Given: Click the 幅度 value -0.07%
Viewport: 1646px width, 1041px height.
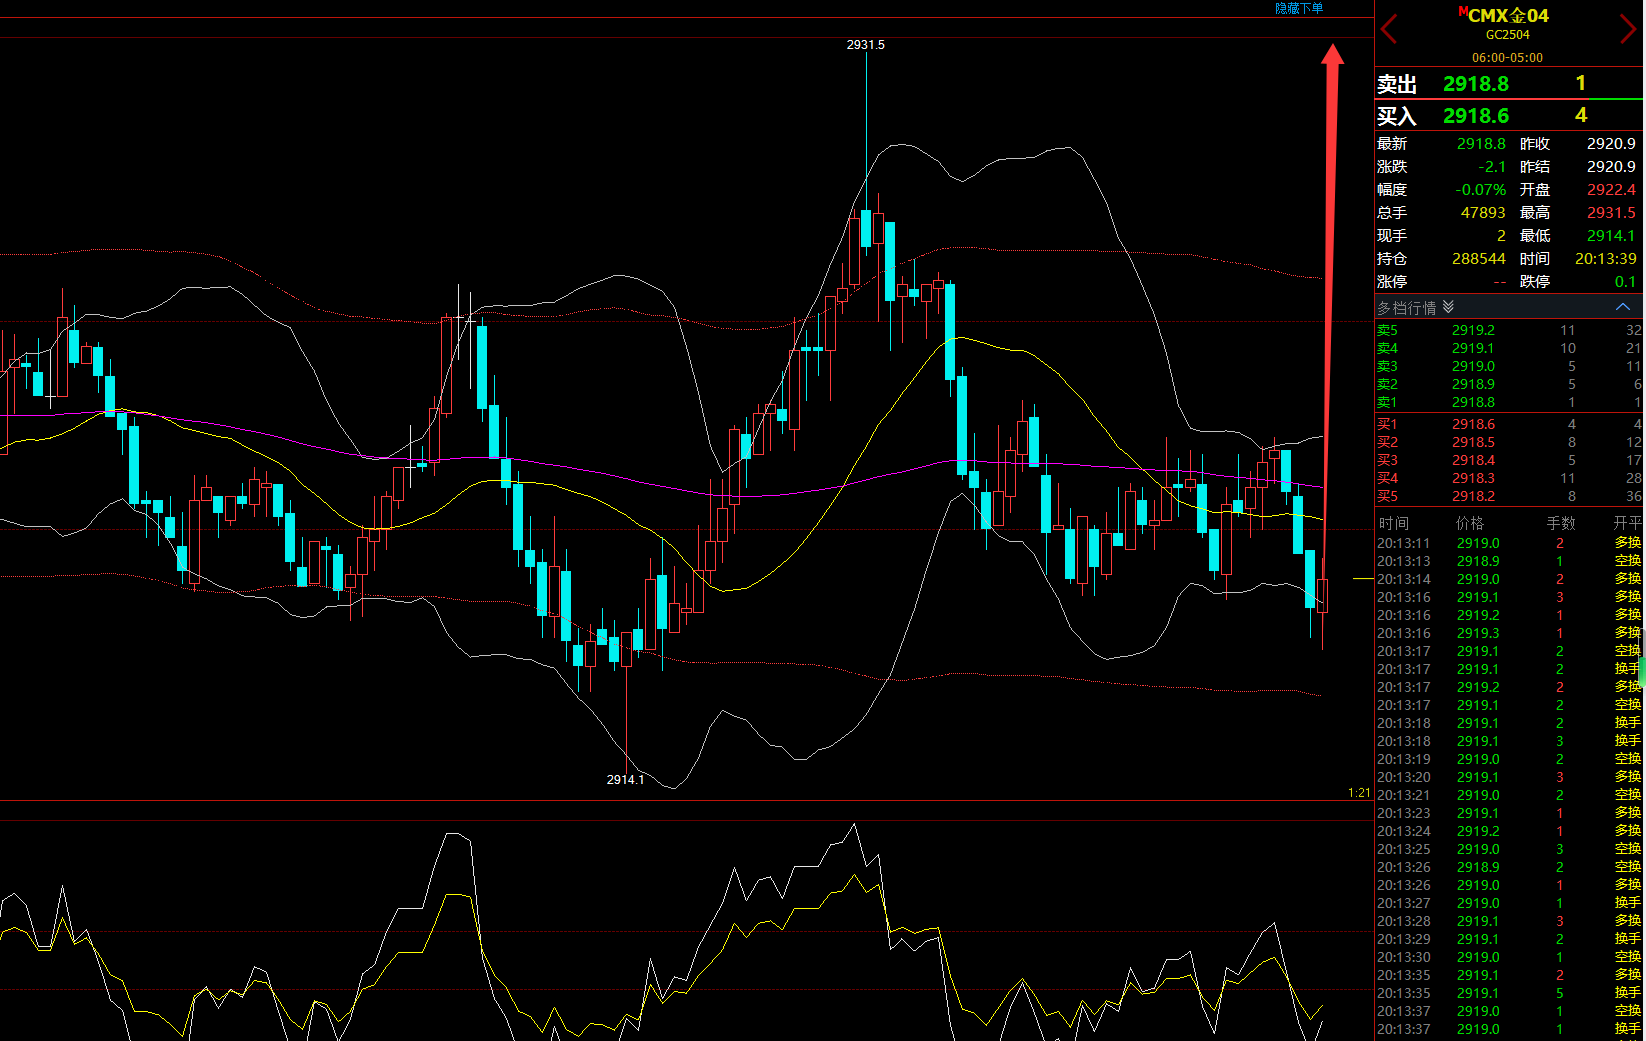Looking at the screenshot, I should (x=1480, y=190).
